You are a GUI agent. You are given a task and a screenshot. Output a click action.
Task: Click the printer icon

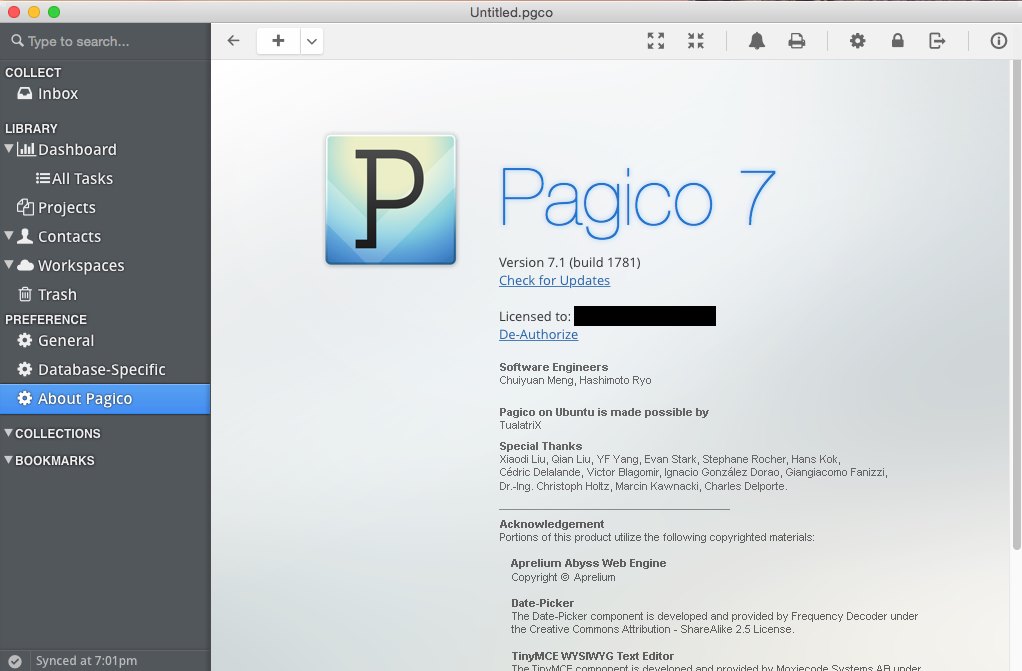click(x=796, y=41)
